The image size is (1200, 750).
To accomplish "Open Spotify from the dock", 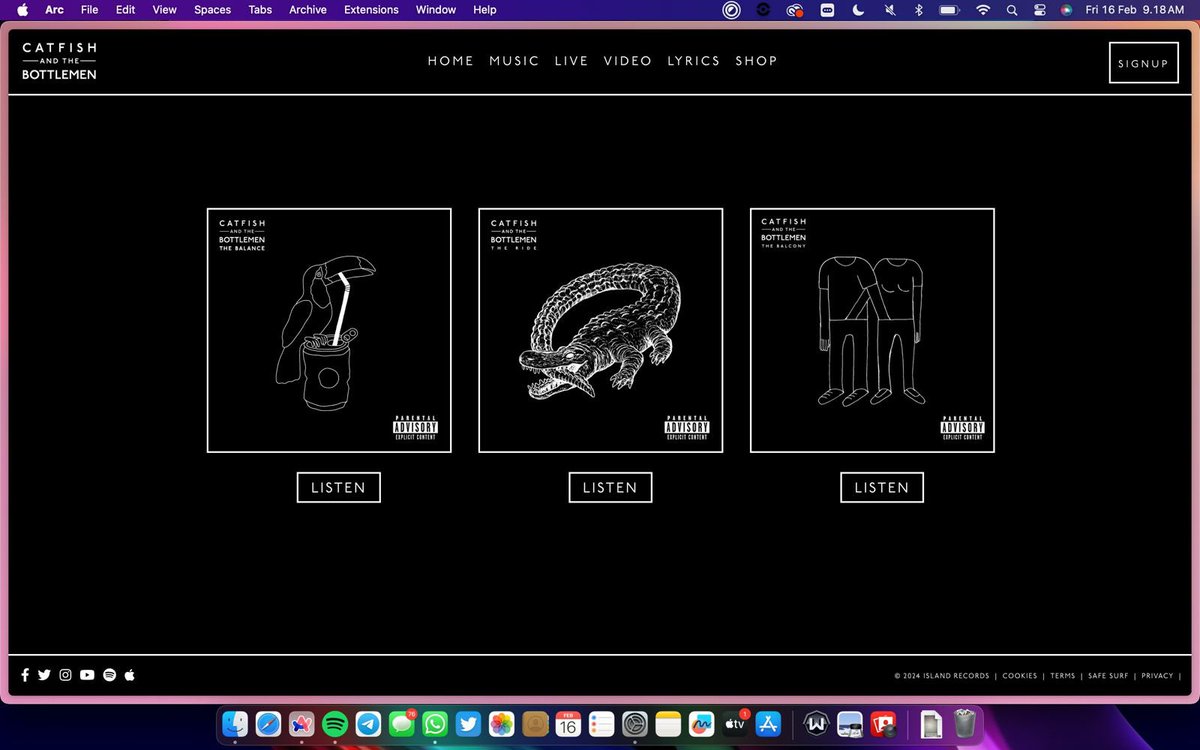I will pyautogui.click(x=335, y=723).
